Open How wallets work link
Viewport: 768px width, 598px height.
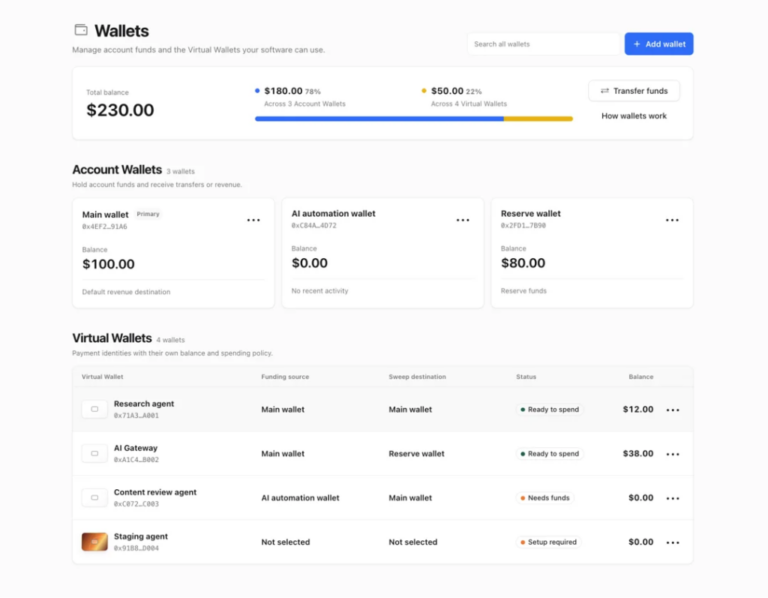coord(634,116)
